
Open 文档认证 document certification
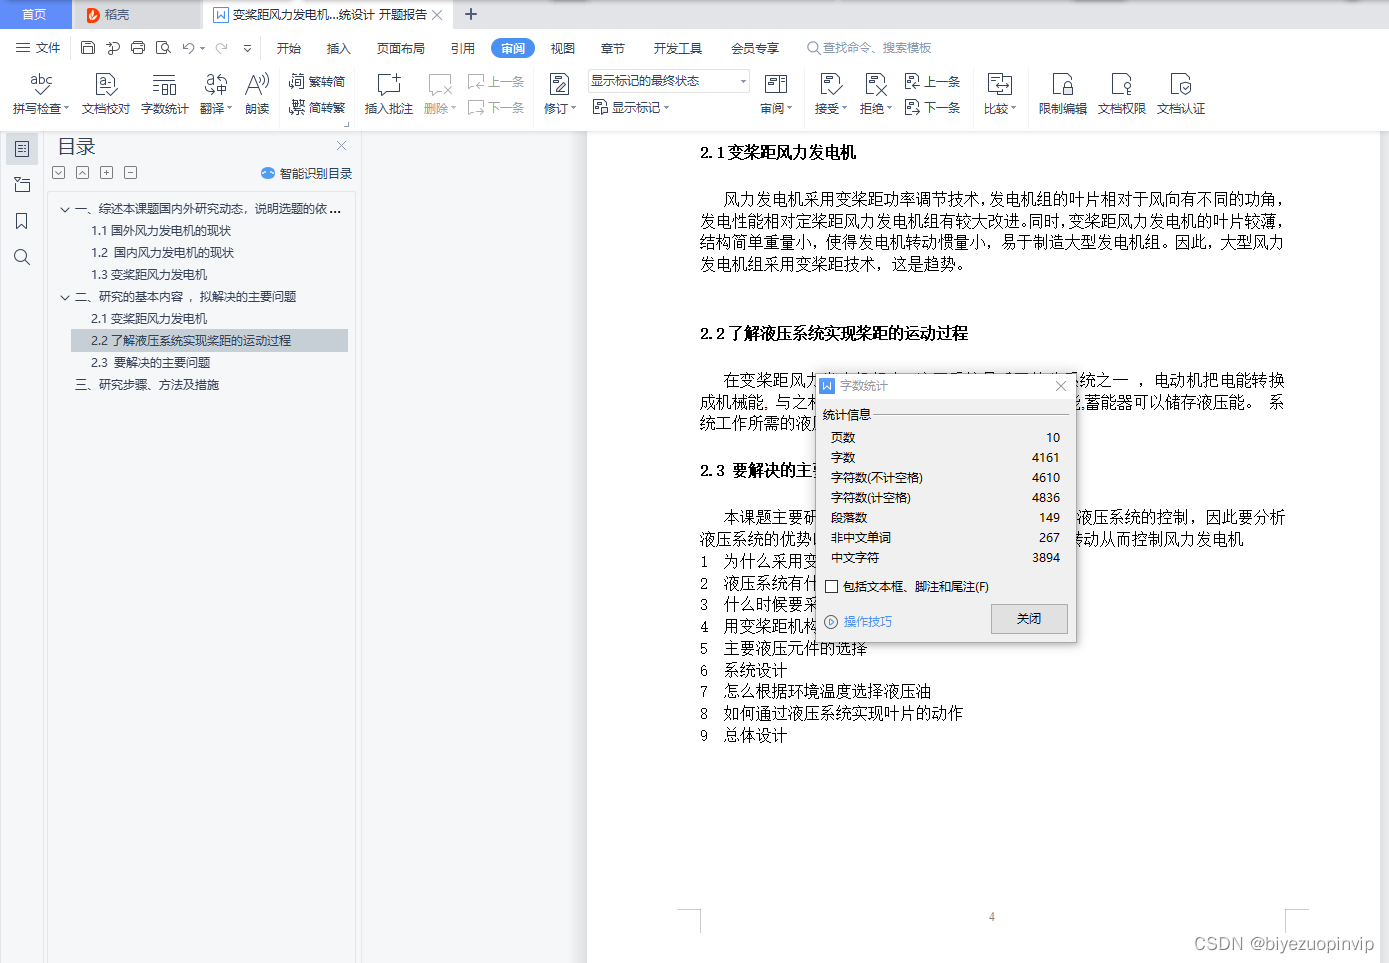pyautogui.click(x=1181, y=93)
